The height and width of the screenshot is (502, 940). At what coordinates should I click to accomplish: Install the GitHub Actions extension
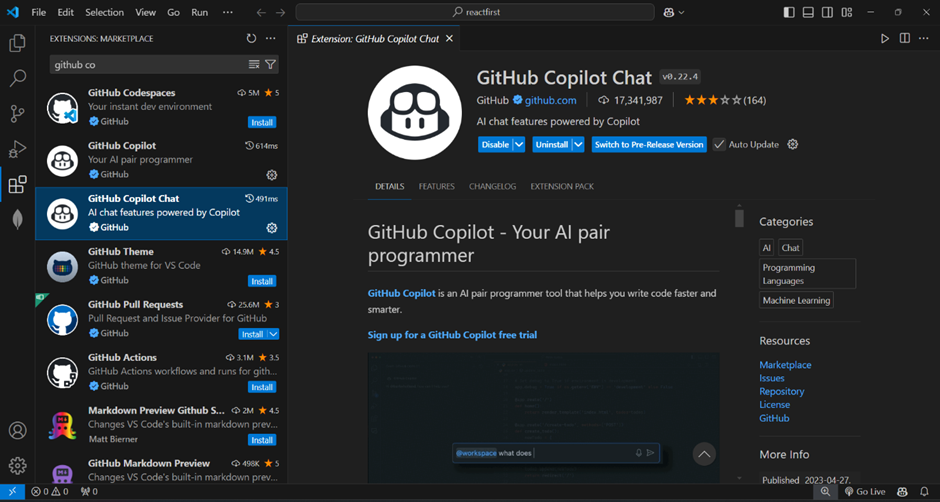click(262, 387)
